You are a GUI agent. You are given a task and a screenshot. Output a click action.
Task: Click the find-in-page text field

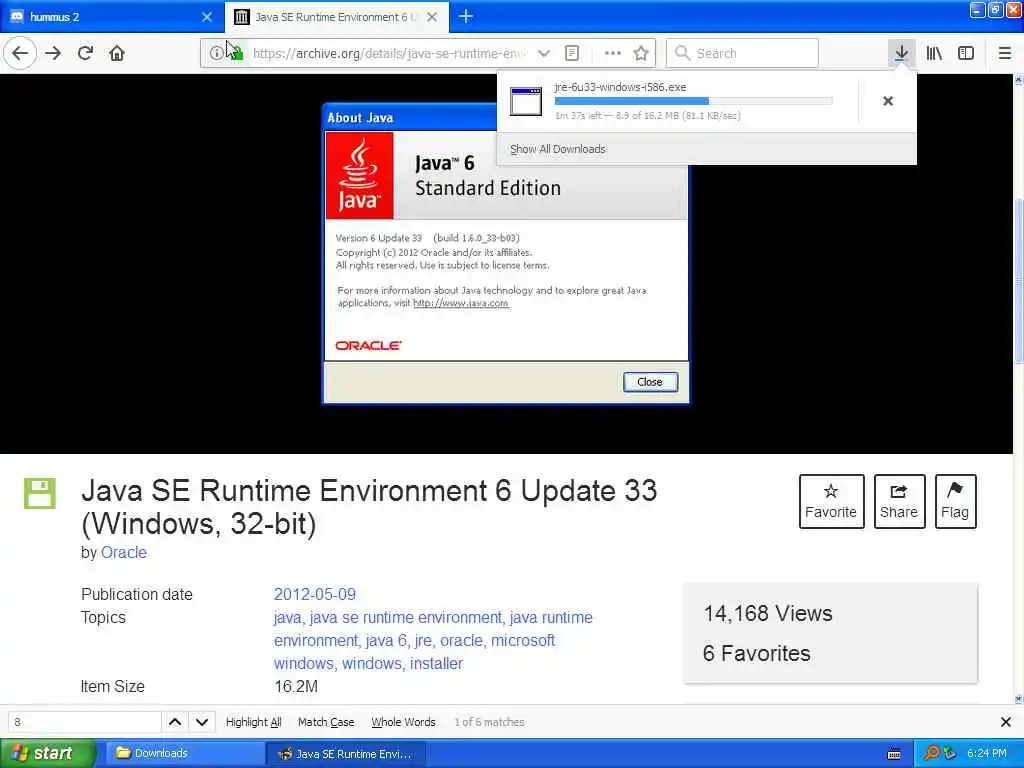(x=84, y=722)
